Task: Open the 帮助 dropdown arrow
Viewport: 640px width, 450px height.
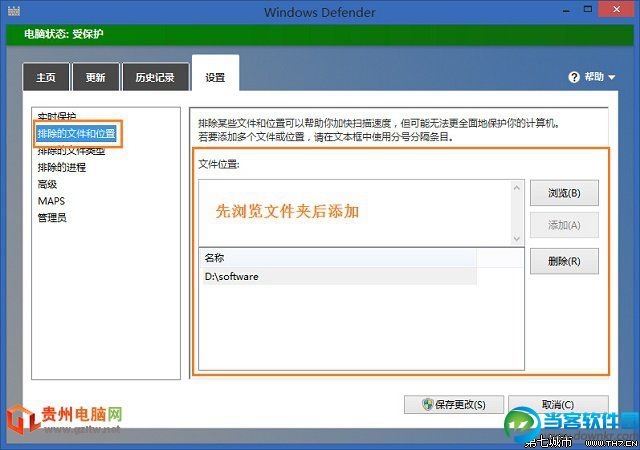Action: pos(611,77)
